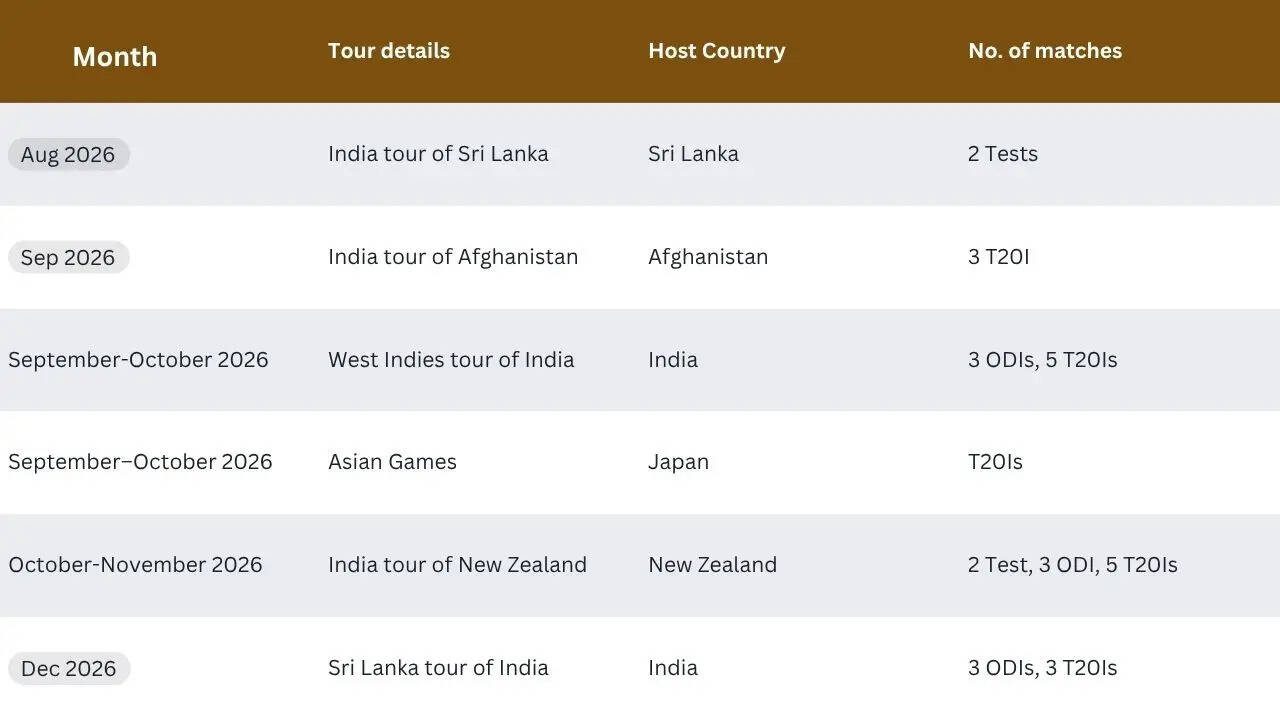This screenshot has height=720, width=1280.
Task: Select India tour of Afghanistan text
Action: 453,256
